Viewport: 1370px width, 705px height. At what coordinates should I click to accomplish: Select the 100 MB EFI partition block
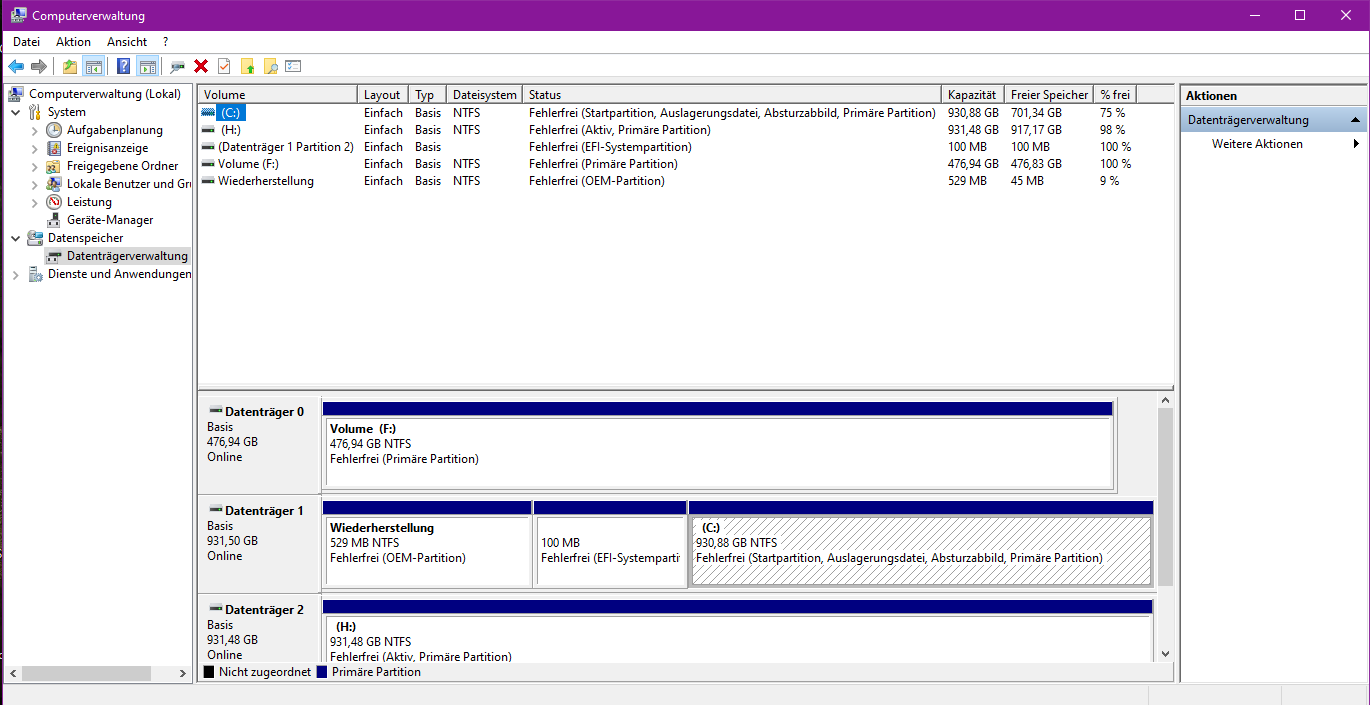tap(610, 551)
